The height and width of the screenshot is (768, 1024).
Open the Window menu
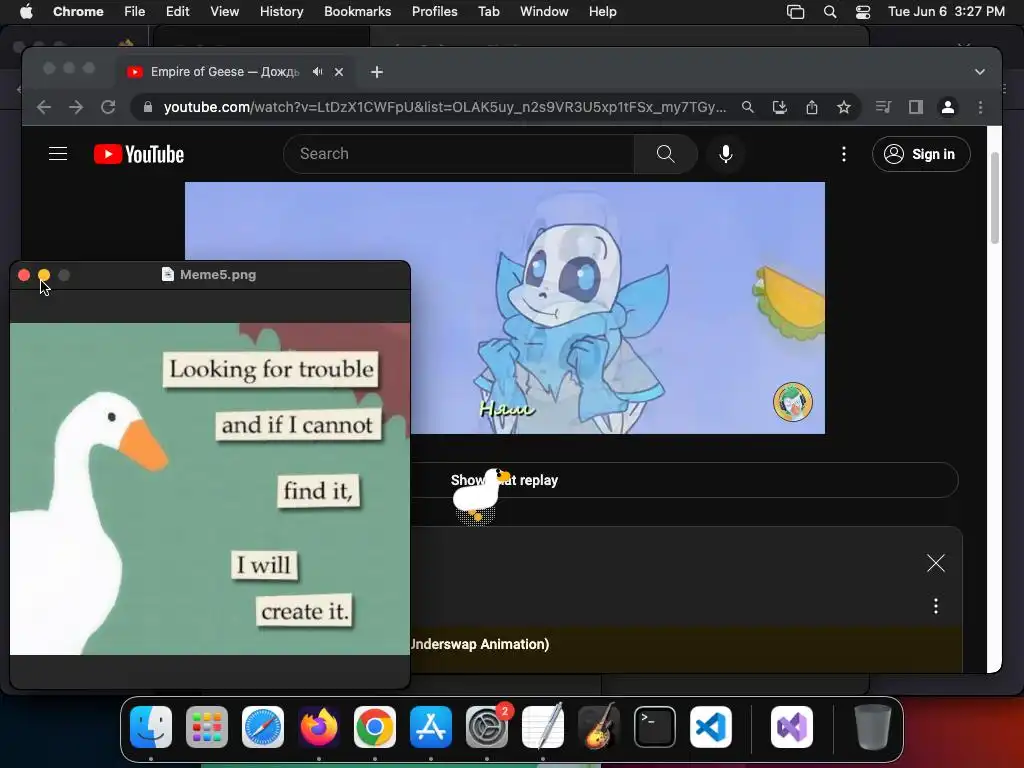tap(544, 12)
